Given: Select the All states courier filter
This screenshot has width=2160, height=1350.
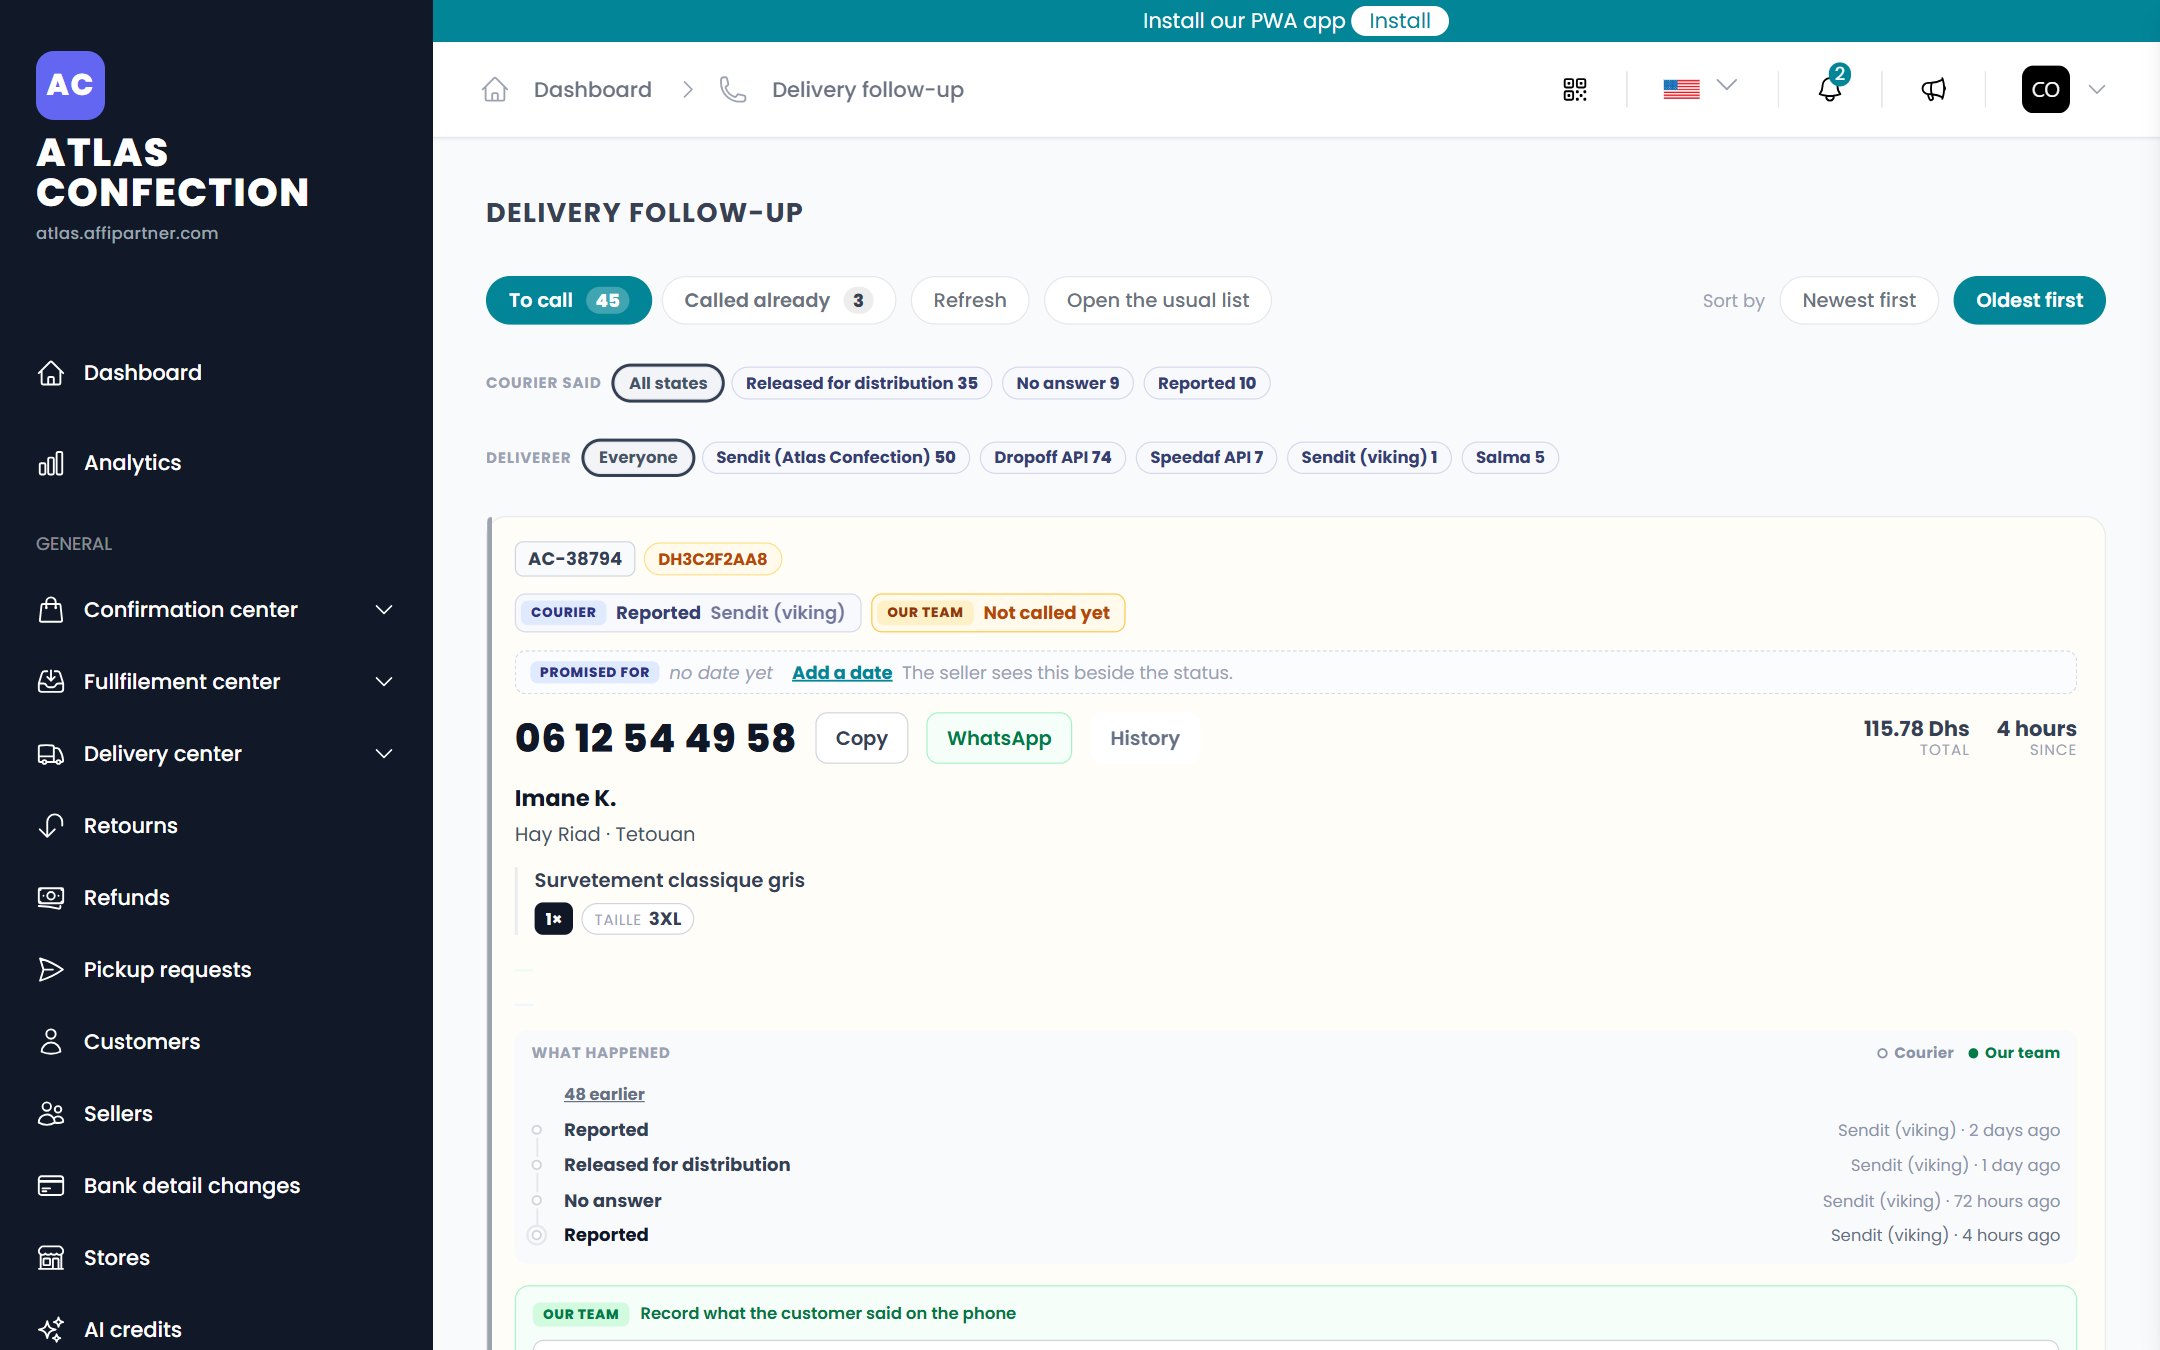Looking at the screenshot, I should (x=668, y=383).
